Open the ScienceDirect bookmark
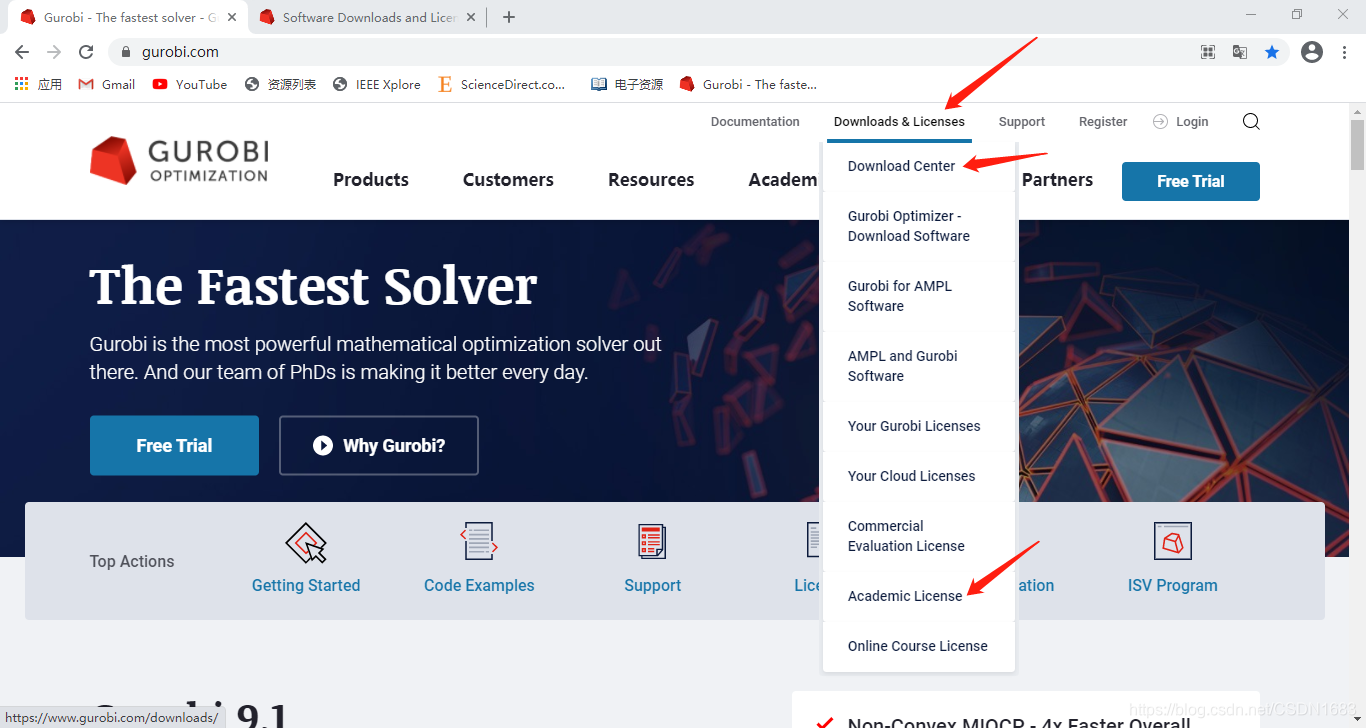 point(502,85)
